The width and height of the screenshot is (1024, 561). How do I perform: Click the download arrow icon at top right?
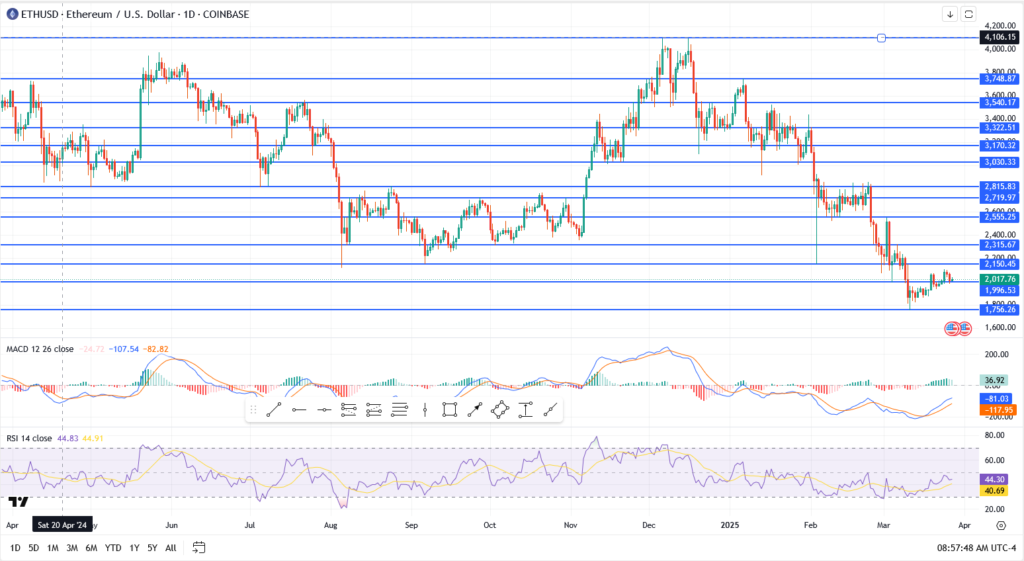949,14
